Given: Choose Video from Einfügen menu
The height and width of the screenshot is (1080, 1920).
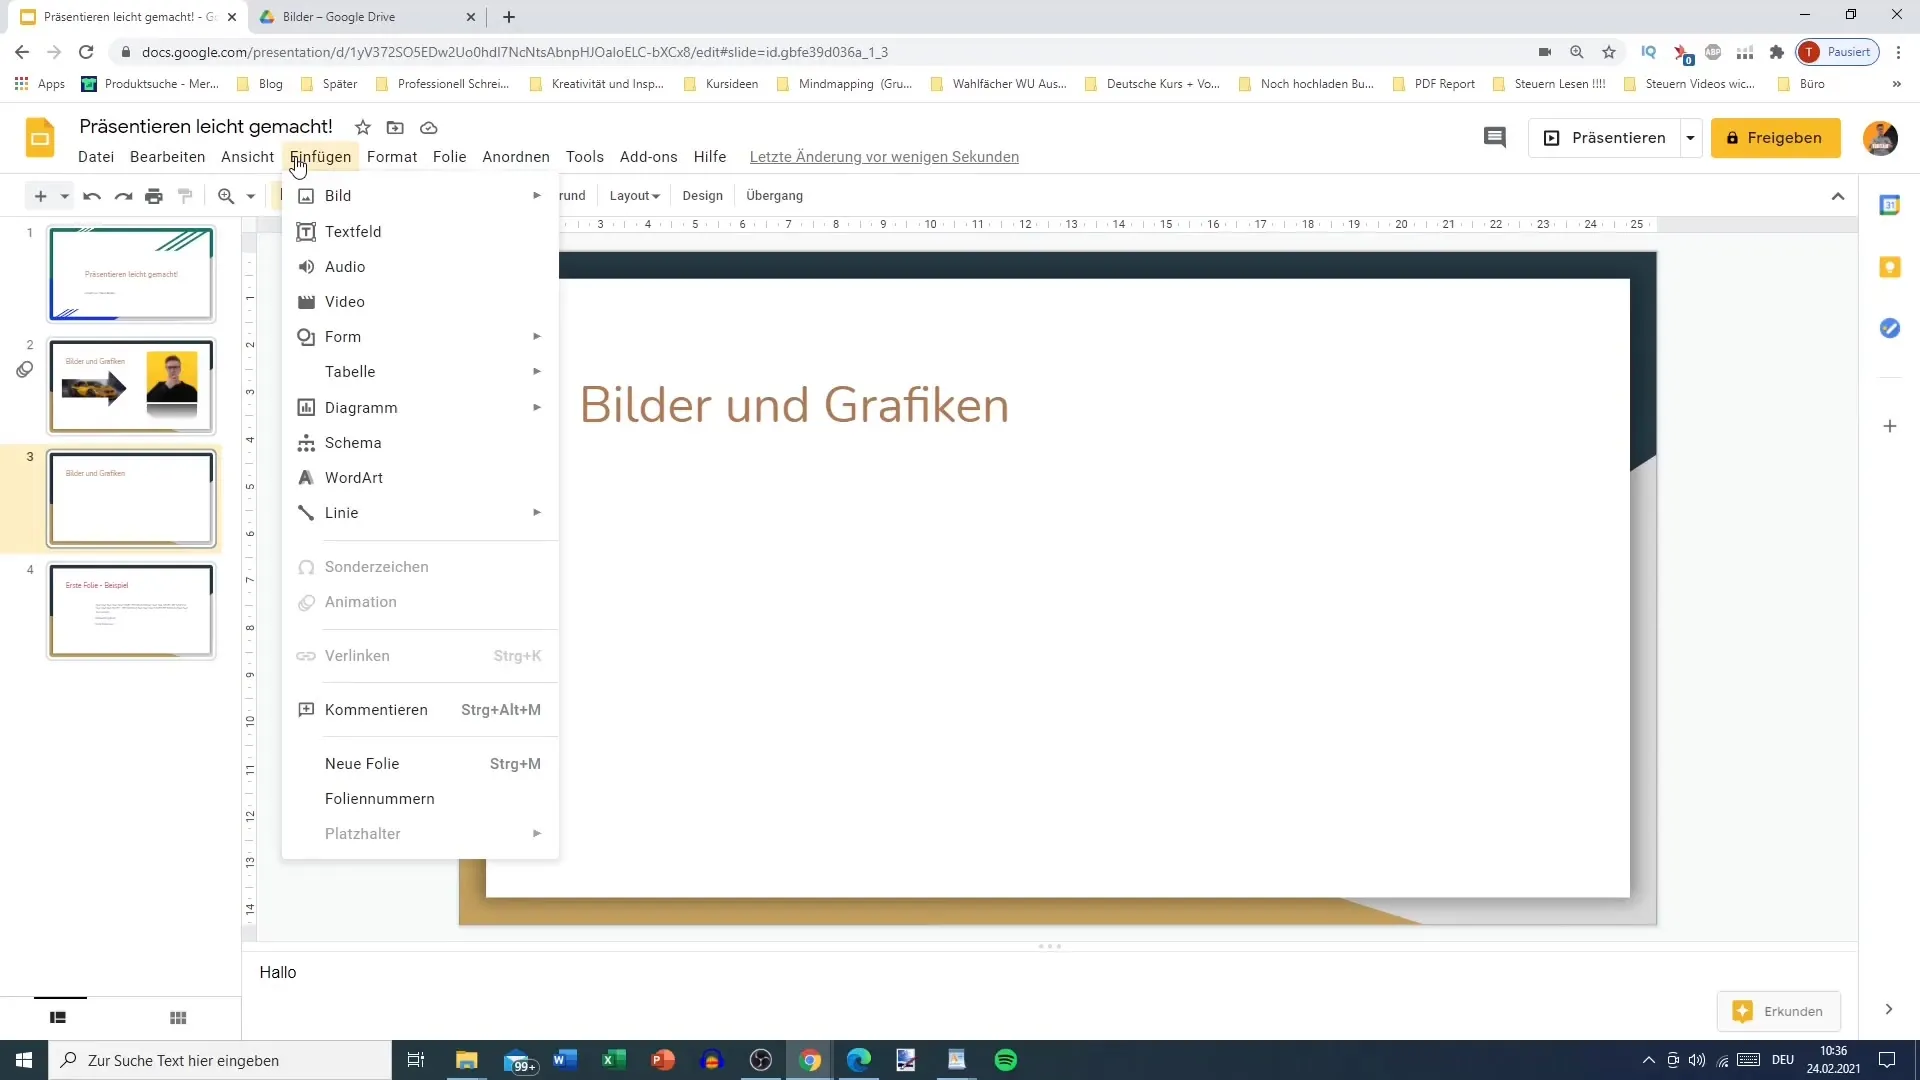Looking at the screenshot, I should tap(420, 302).
